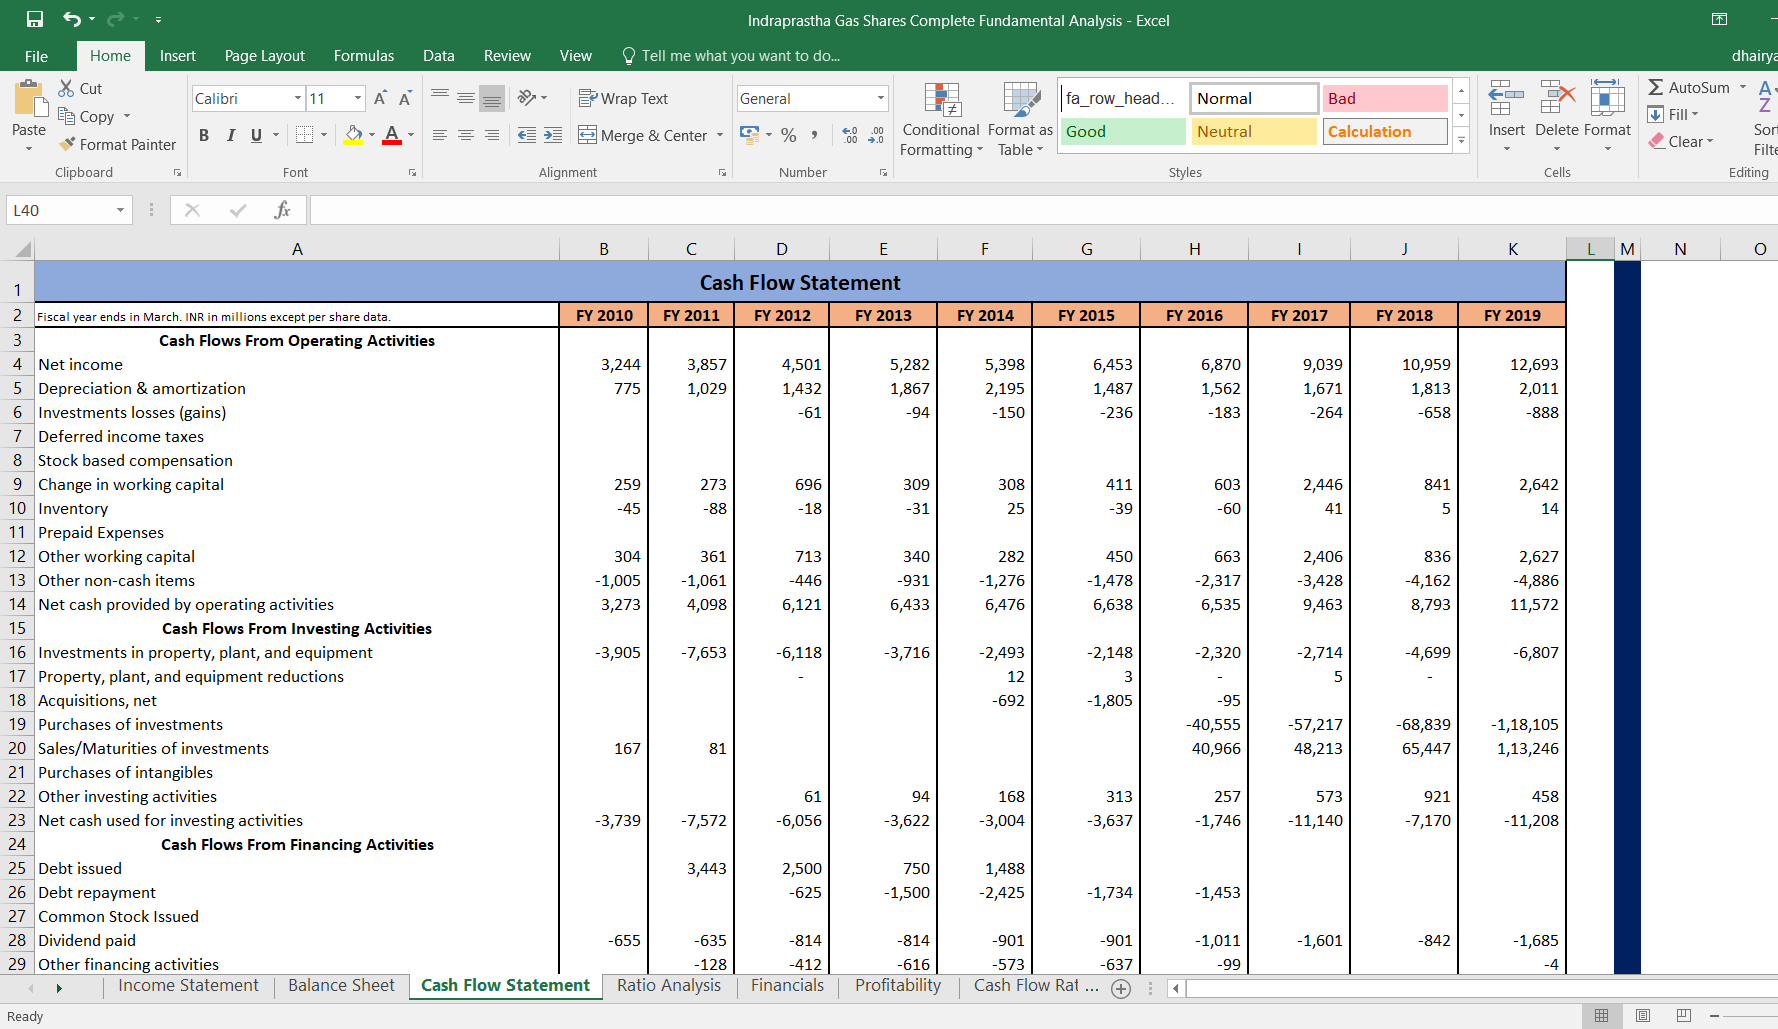
Task: Open Conditional Formatting menu
Action: click(941, 120)
